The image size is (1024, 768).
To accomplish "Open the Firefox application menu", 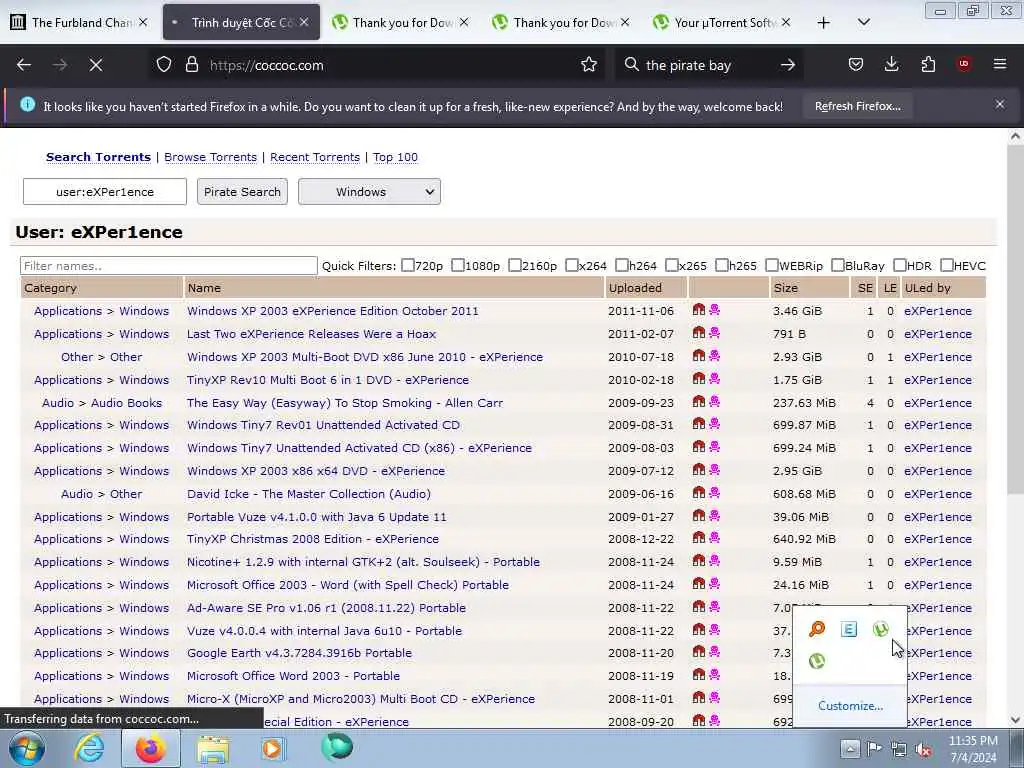I will tap(1000, 64).
